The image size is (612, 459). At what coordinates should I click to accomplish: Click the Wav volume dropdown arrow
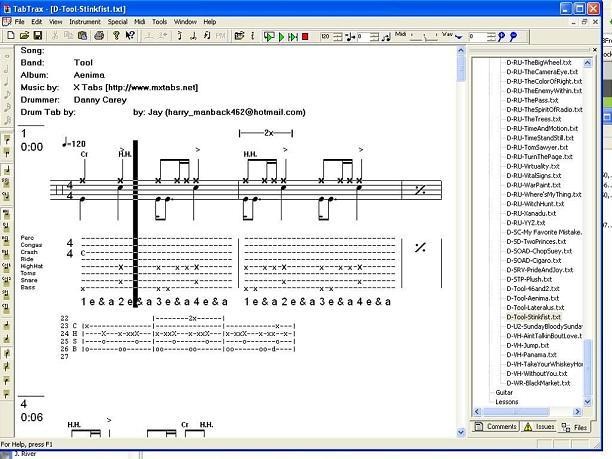tap(459, 37)
